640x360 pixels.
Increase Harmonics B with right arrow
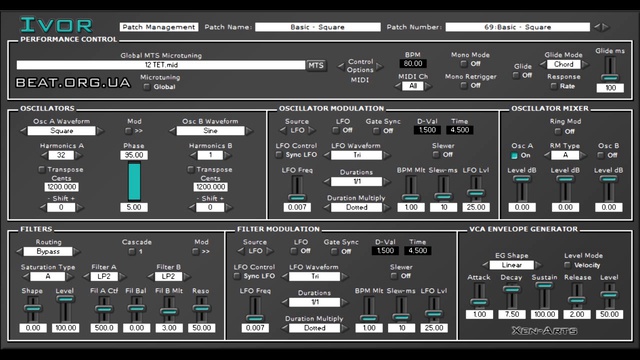[x=228, y=156]
